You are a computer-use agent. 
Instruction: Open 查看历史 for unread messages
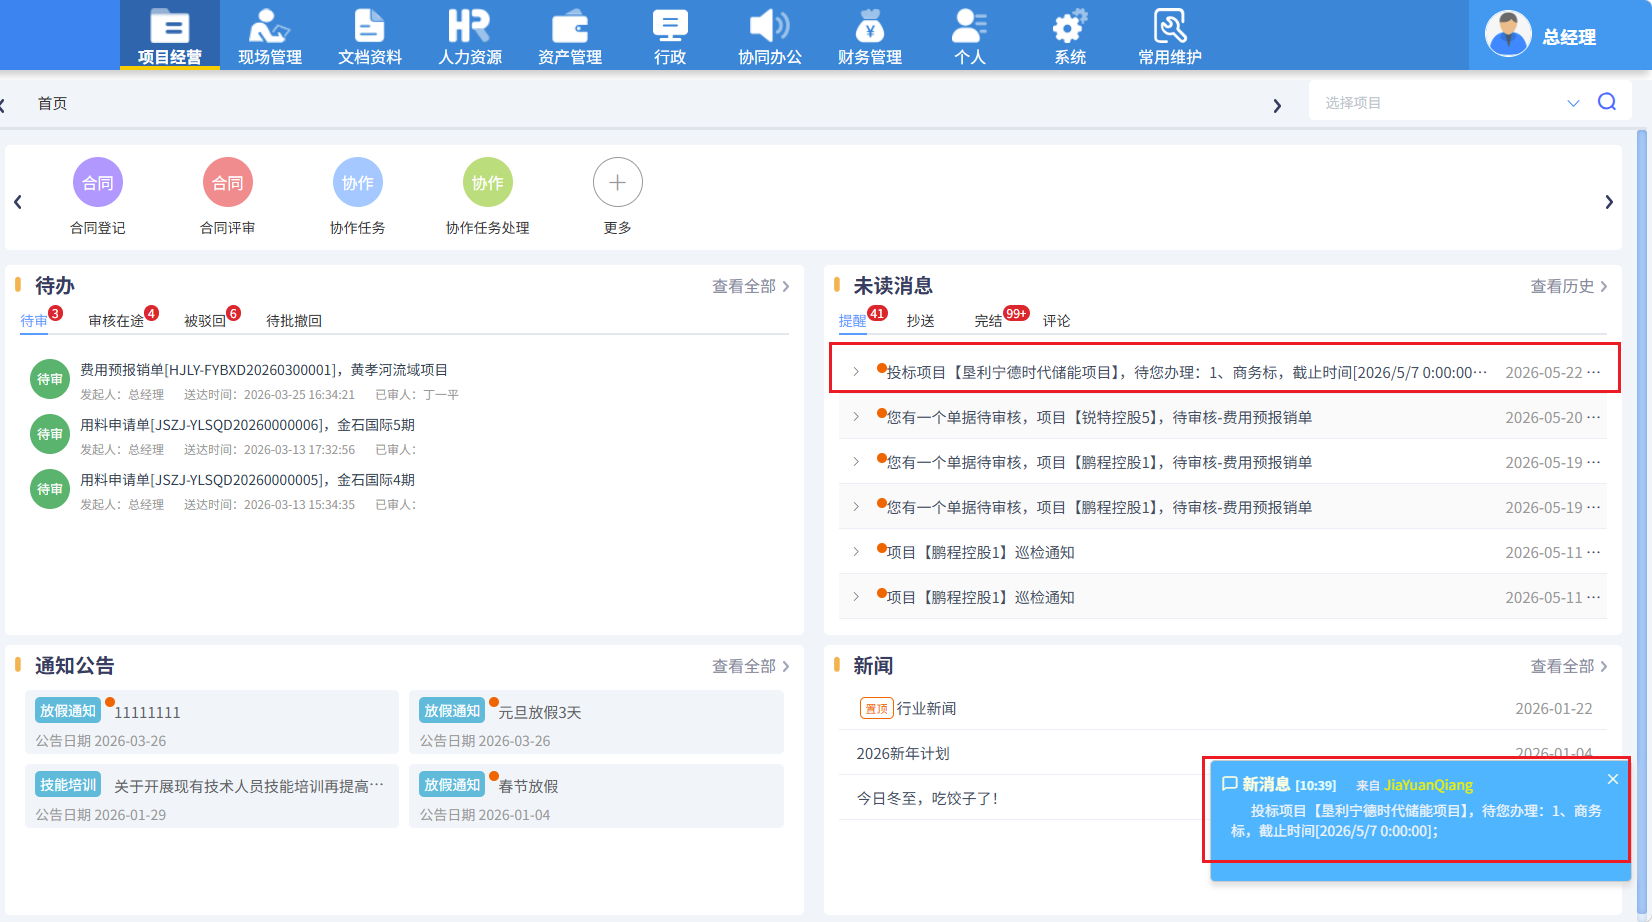click(x=1570, y=287)
